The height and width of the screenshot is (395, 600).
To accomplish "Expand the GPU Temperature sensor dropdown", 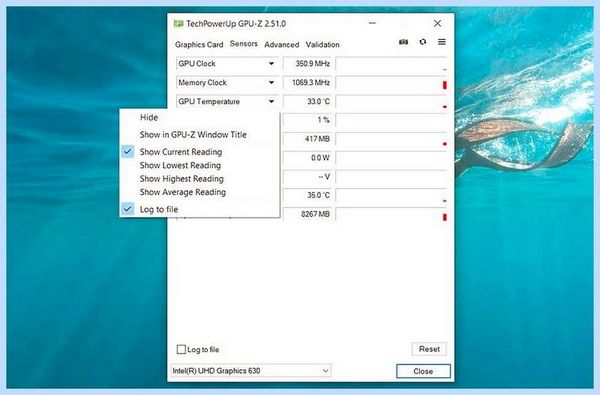I will pos(271,101).
